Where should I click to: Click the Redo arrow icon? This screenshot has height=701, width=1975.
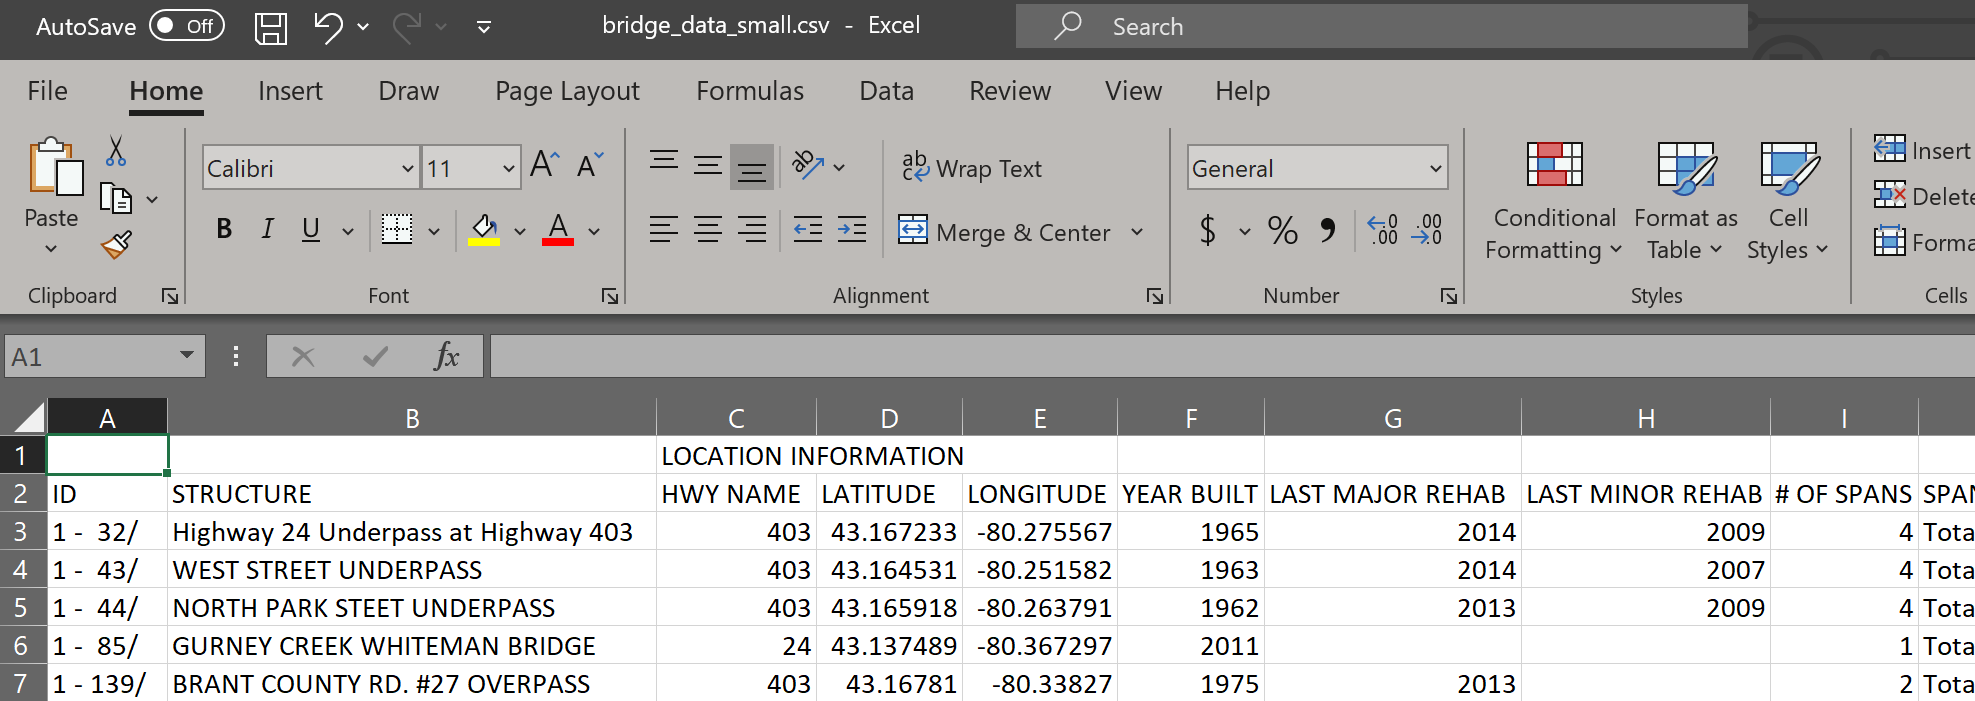(406, 27)
